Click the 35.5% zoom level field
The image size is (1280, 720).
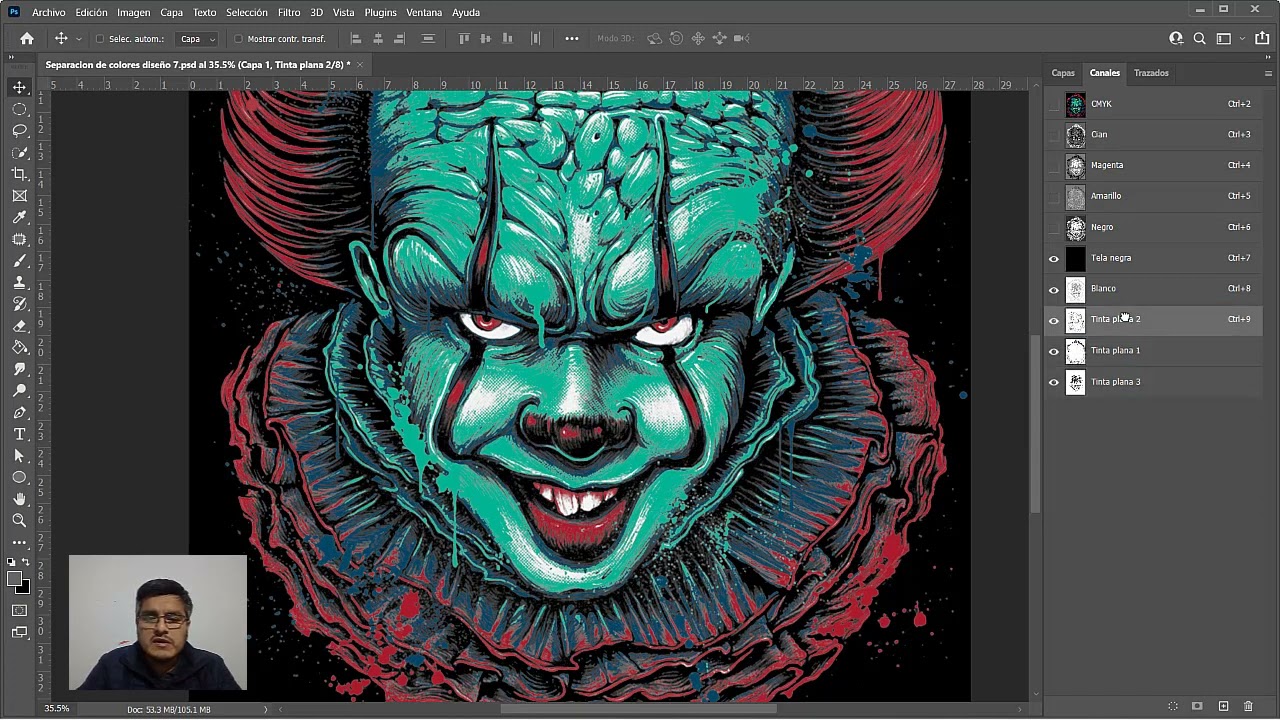pos(57,709)
